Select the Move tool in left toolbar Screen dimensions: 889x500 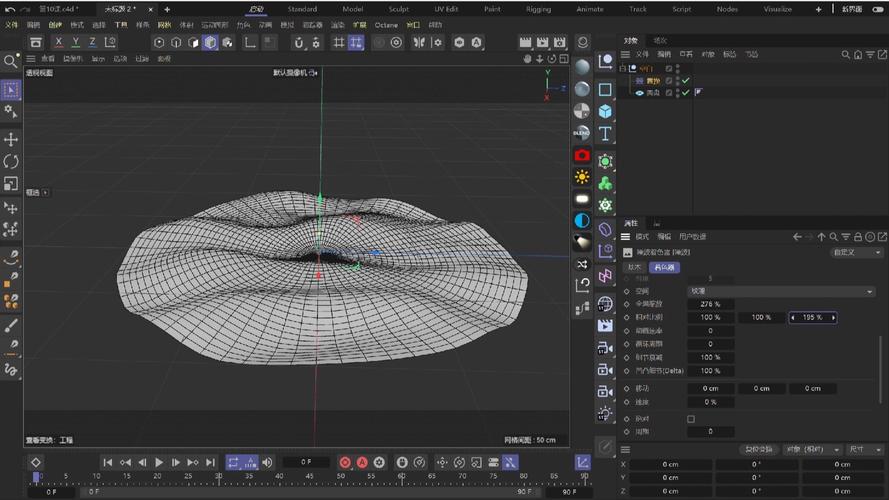click(11, 139)
